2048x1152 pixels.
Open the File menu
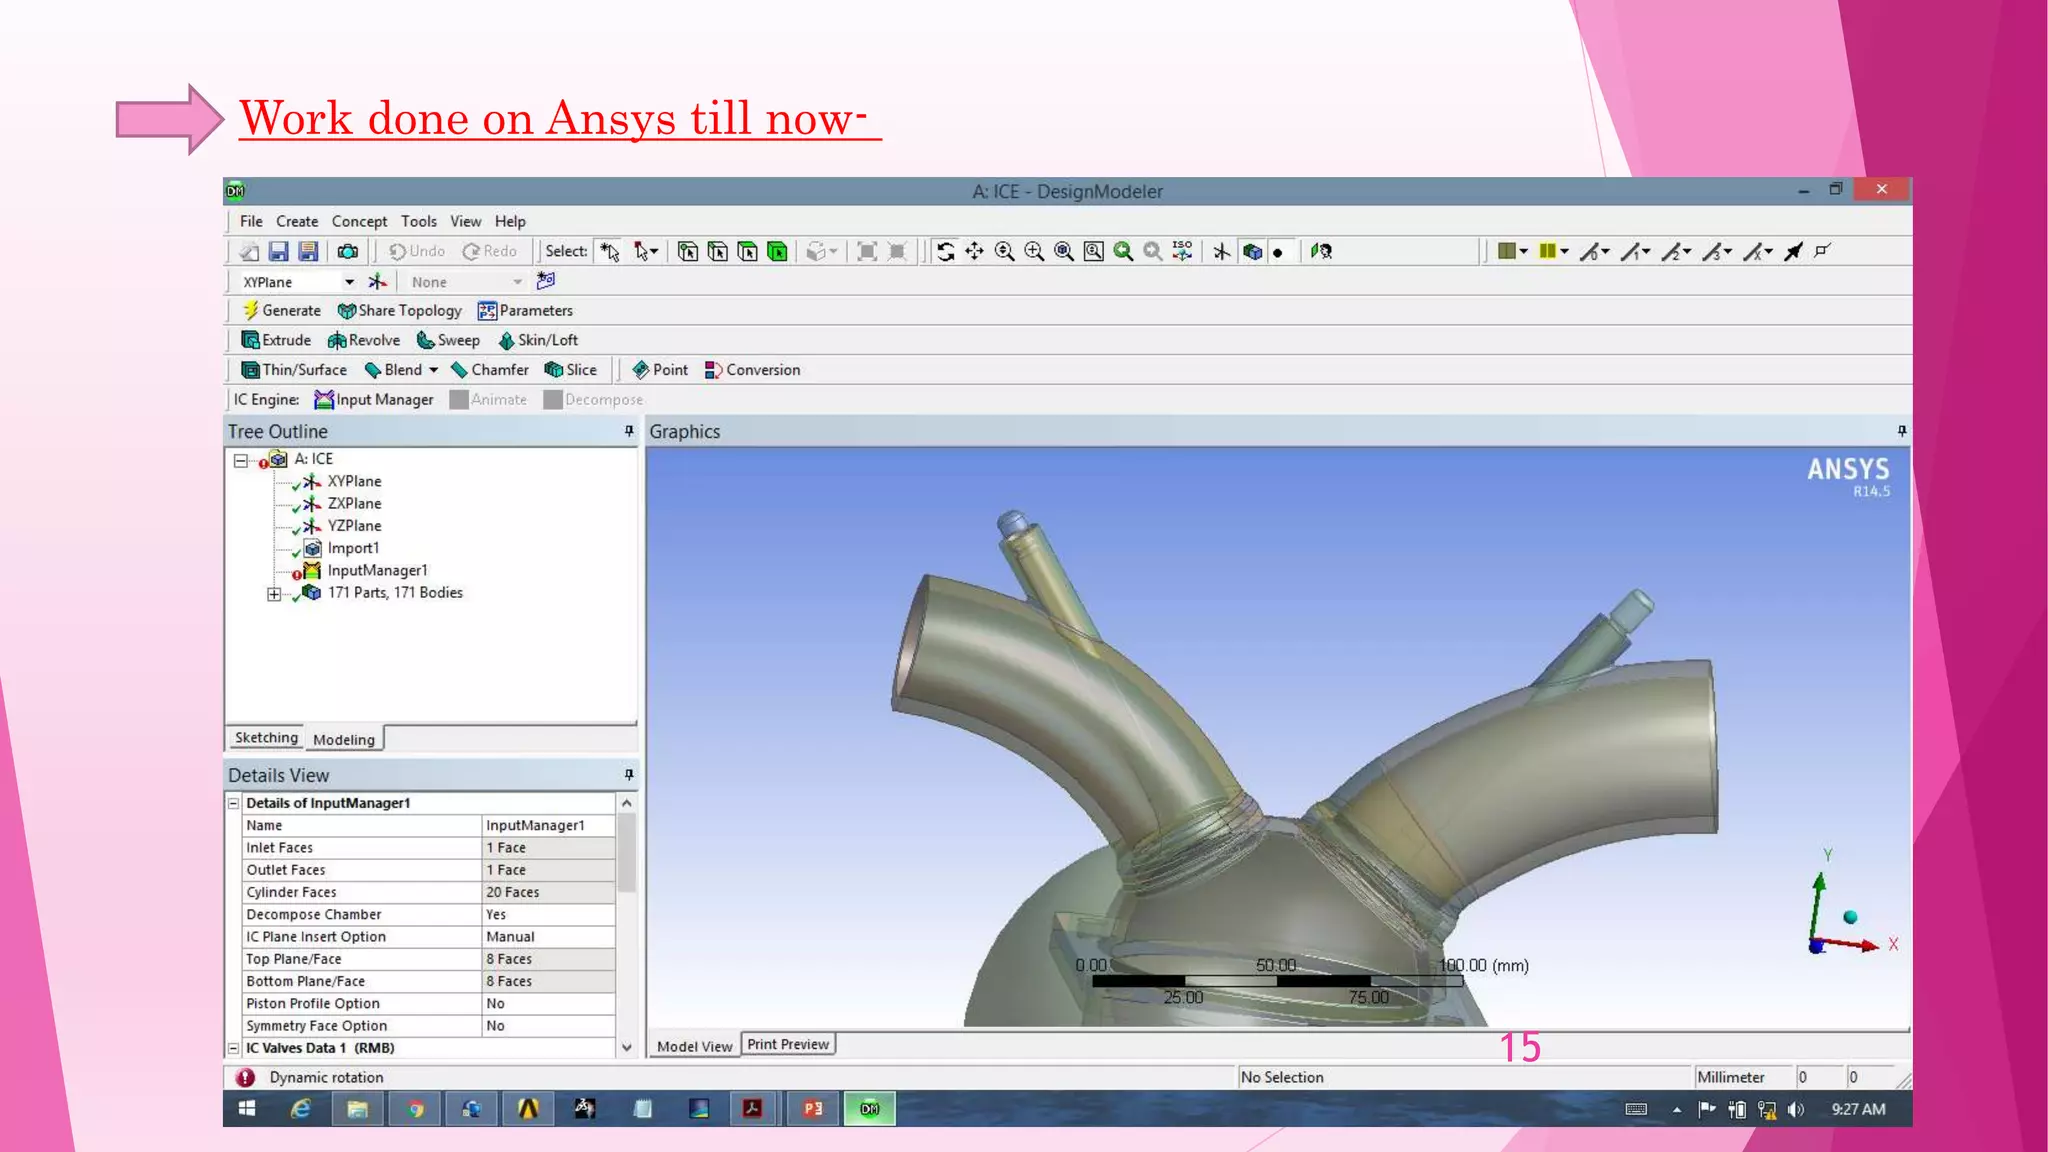tap(251, 222)
